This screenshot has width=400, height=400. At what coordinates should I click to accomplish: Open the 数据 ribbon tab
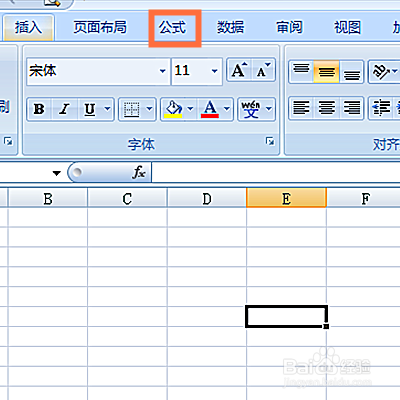click(x=230, y=27)
